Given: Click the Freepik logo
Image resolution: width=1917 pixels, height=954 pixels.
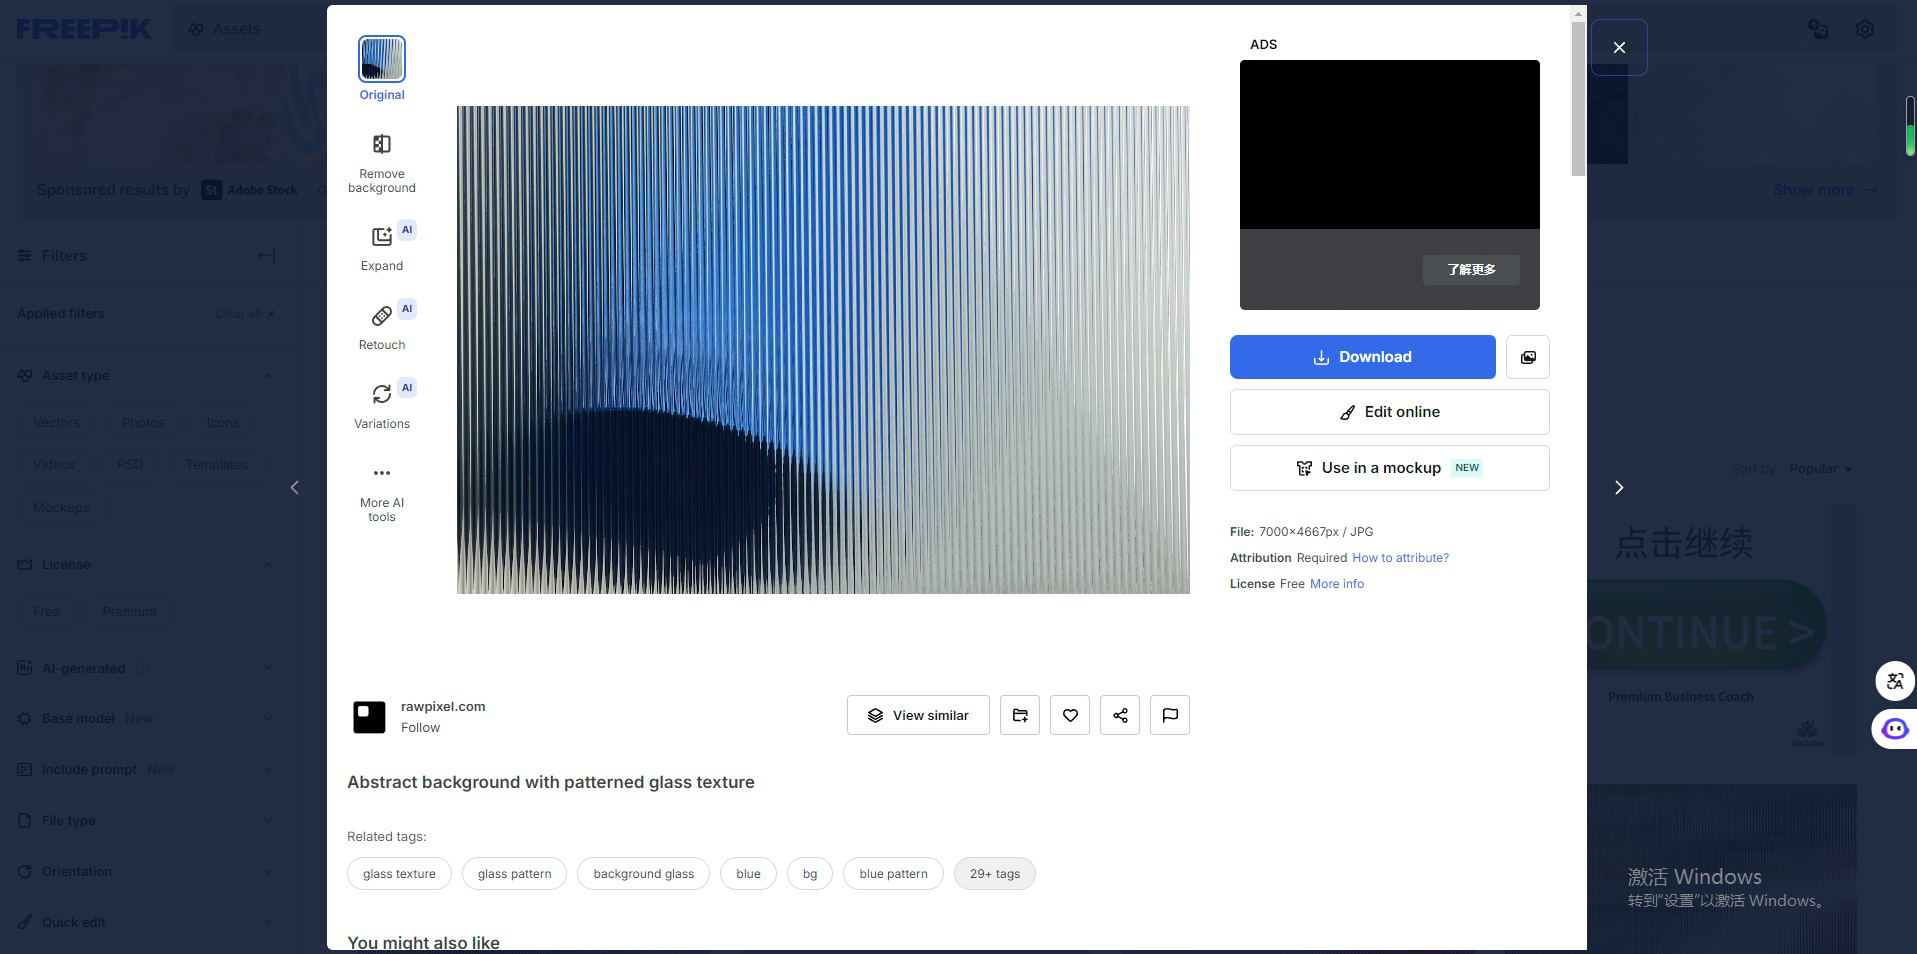Looking at the screenshot, I should pos(84,29).
